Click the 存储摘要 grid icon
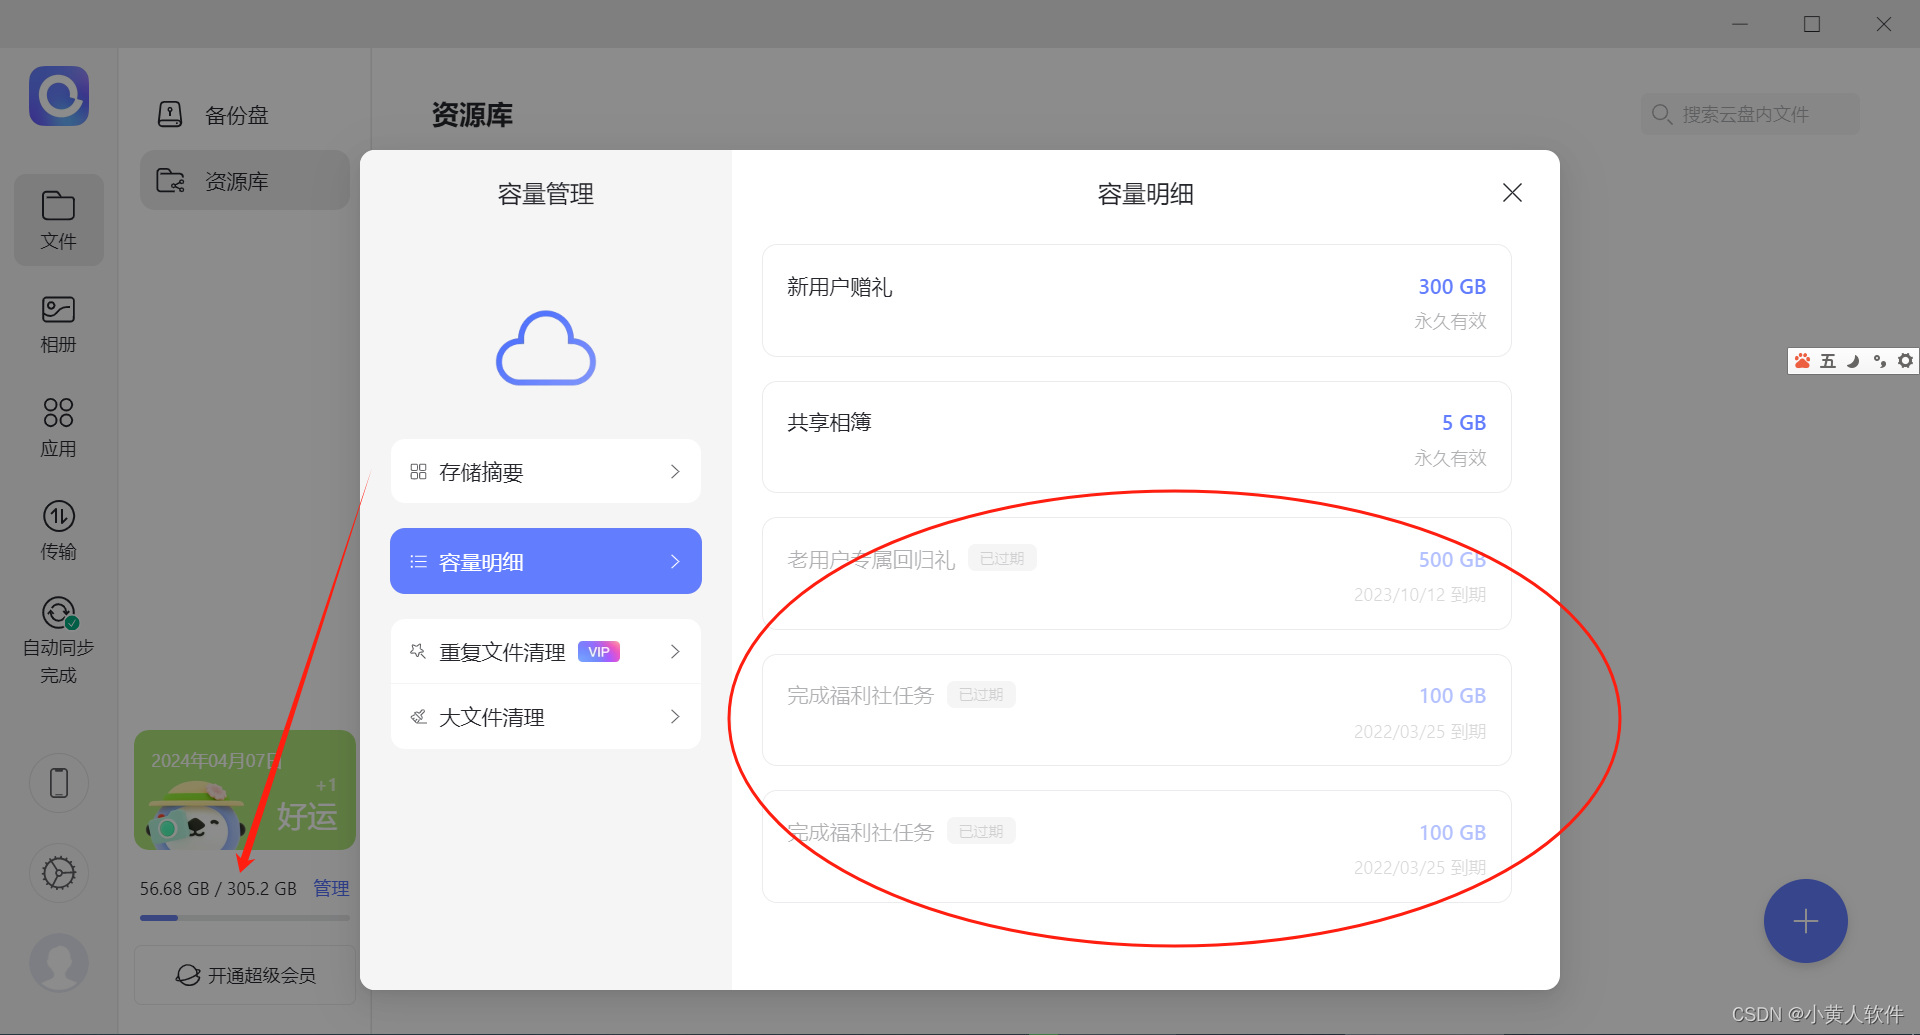 pyautogui.click(x=419, y=471)
